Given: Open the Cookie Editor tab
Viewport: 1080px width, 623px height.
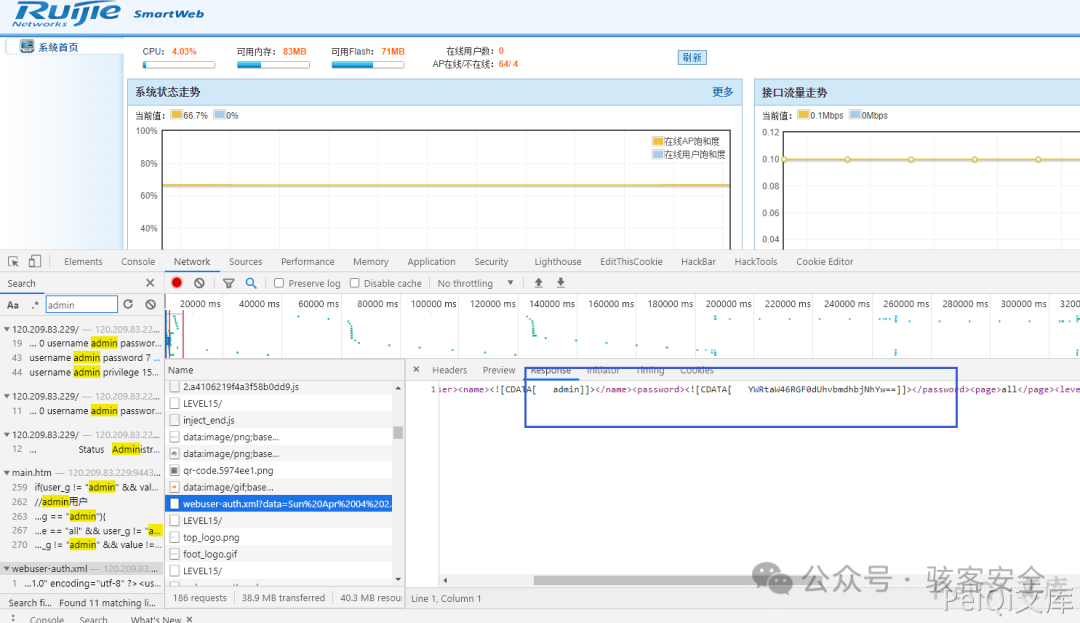Looking at the screenshot, I should pyautogui.click(x=824, y=262).
